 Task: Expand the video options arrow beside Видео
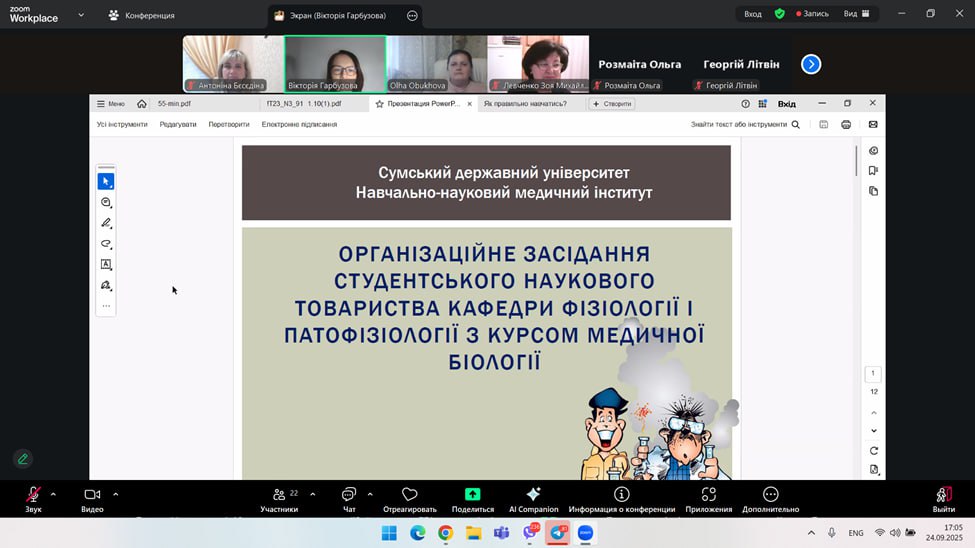pyautogui.click(x=116, y=494)
